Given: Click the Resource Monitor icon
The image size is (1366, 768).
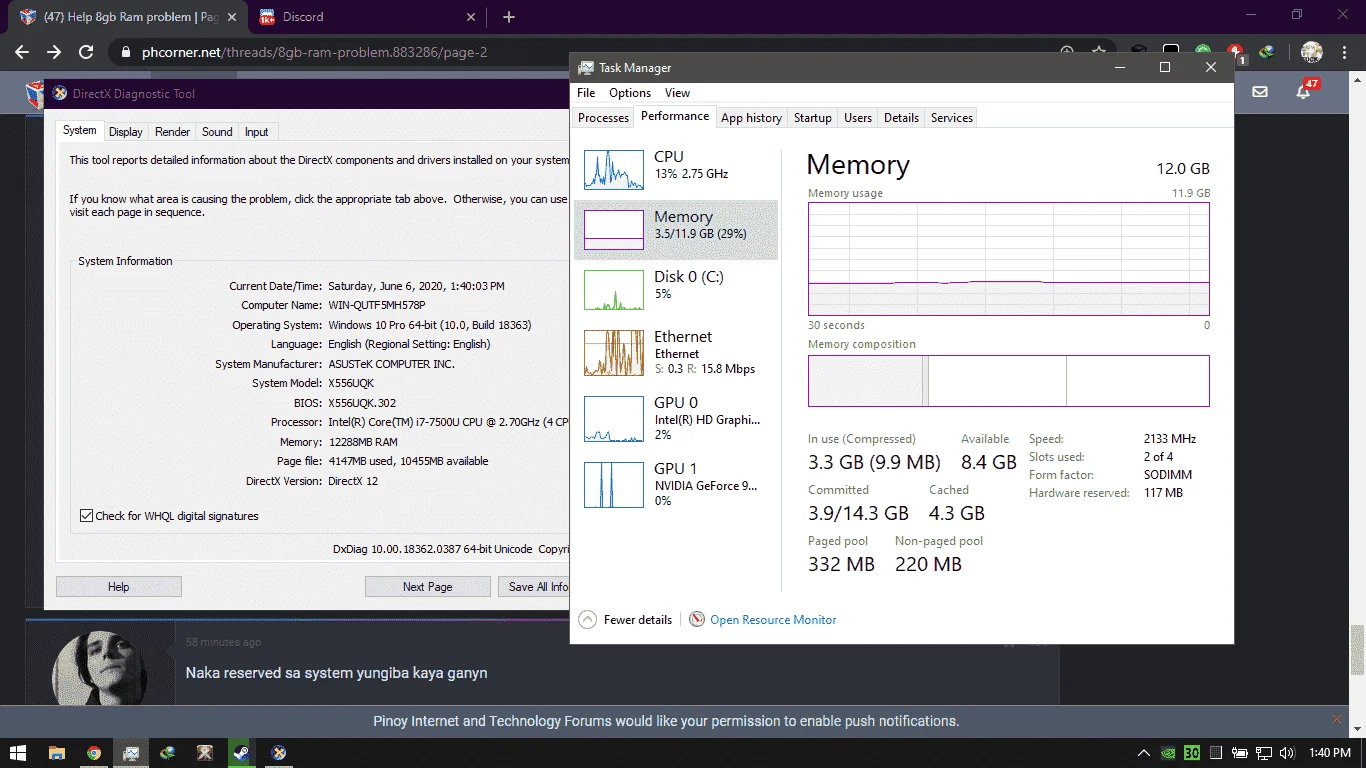Looking at the screenshot, I should coord(697,620).
